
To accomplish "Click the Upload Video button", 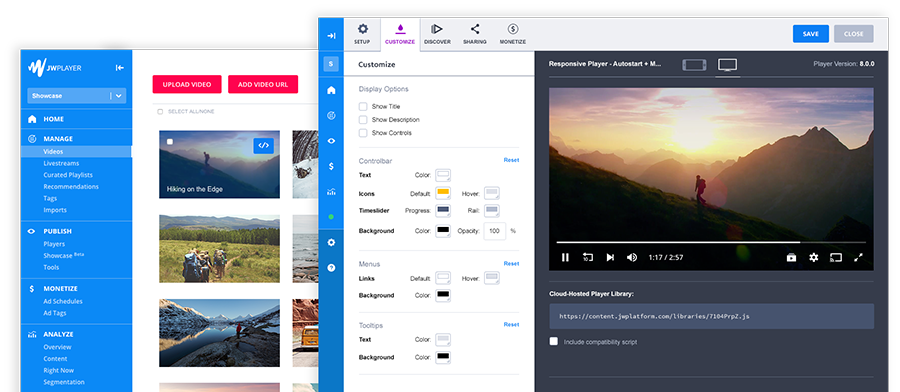I will click(187, 84).
